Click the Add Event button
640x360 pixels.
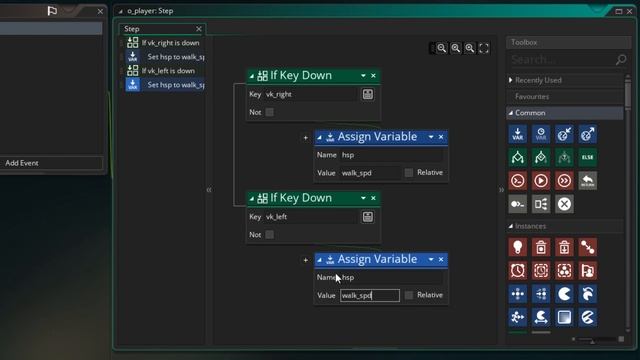(x=51, y=163)
